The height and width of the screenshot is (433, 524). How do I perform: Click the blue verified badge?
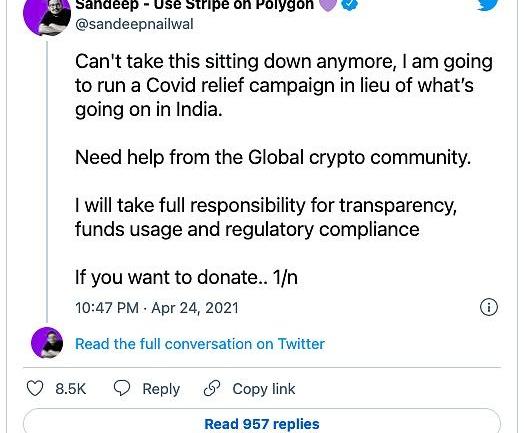coord(350,5)
